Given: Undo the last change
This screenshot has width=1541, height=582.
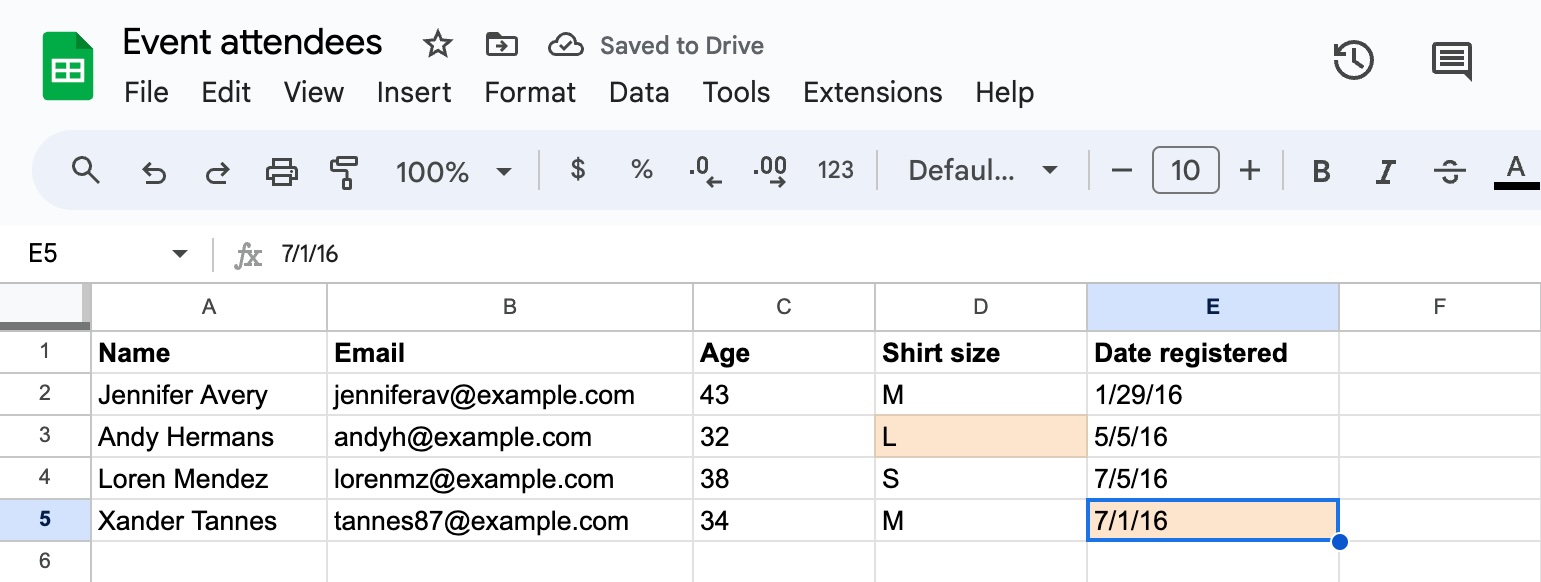Looking at the screenshot, I should click(x=153, y=171).
